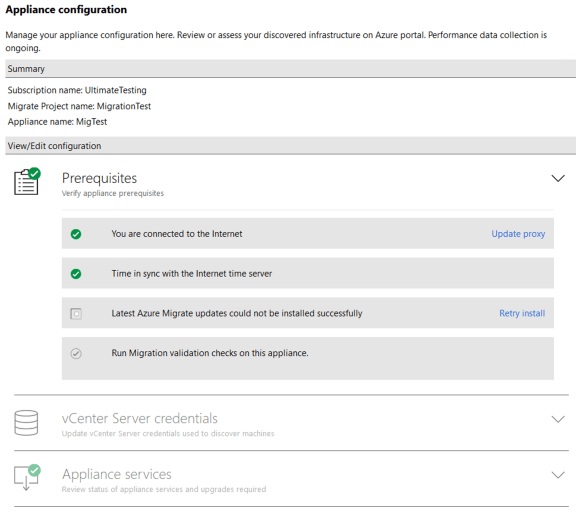The height and width of the screenshot is (514, 576).
Task: Click the Prerequisites clipboard checklist icon
Action: (x=27, y=181)
